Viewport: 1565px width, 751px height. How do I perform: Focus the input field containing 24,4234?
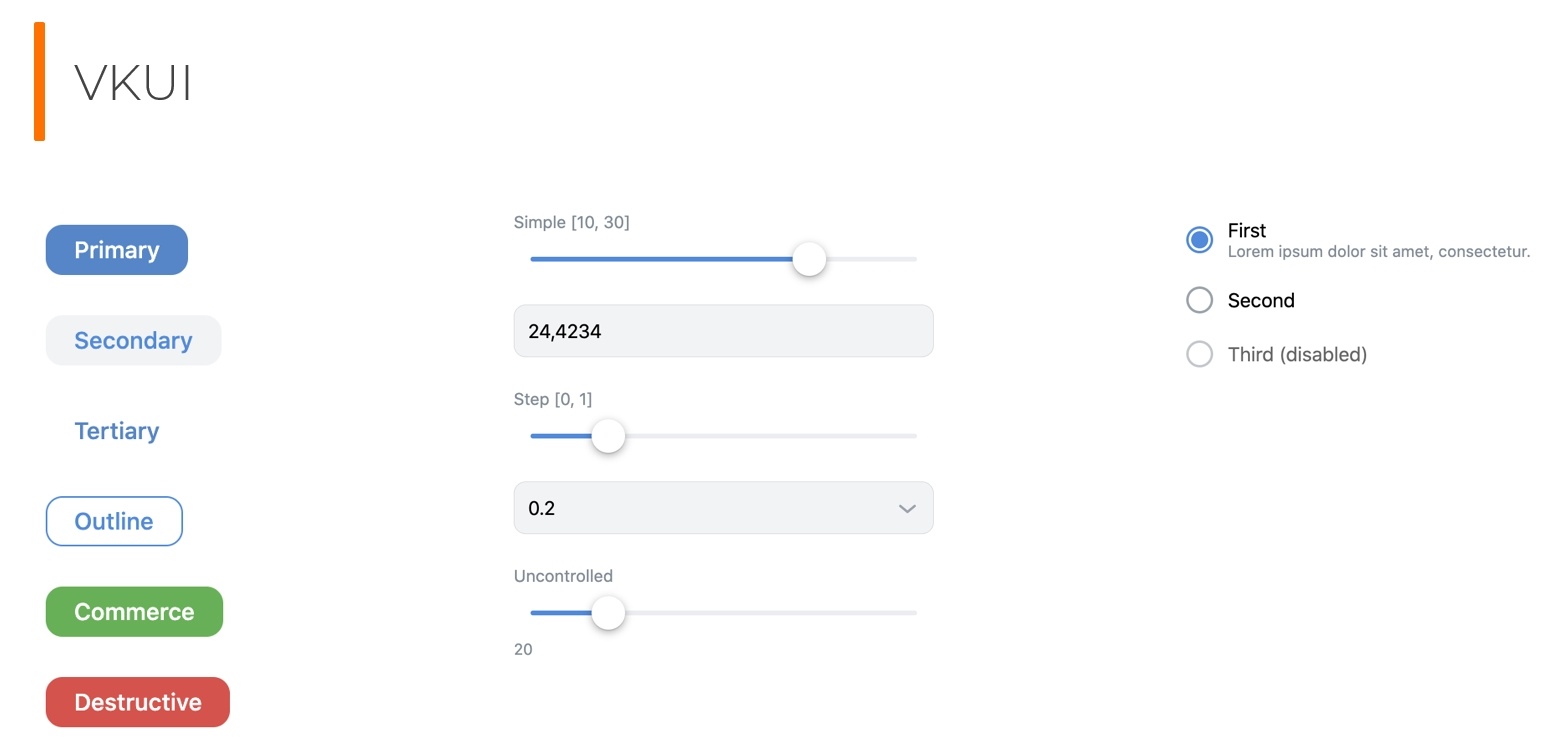pyautogui.click(x=722, y=331)
